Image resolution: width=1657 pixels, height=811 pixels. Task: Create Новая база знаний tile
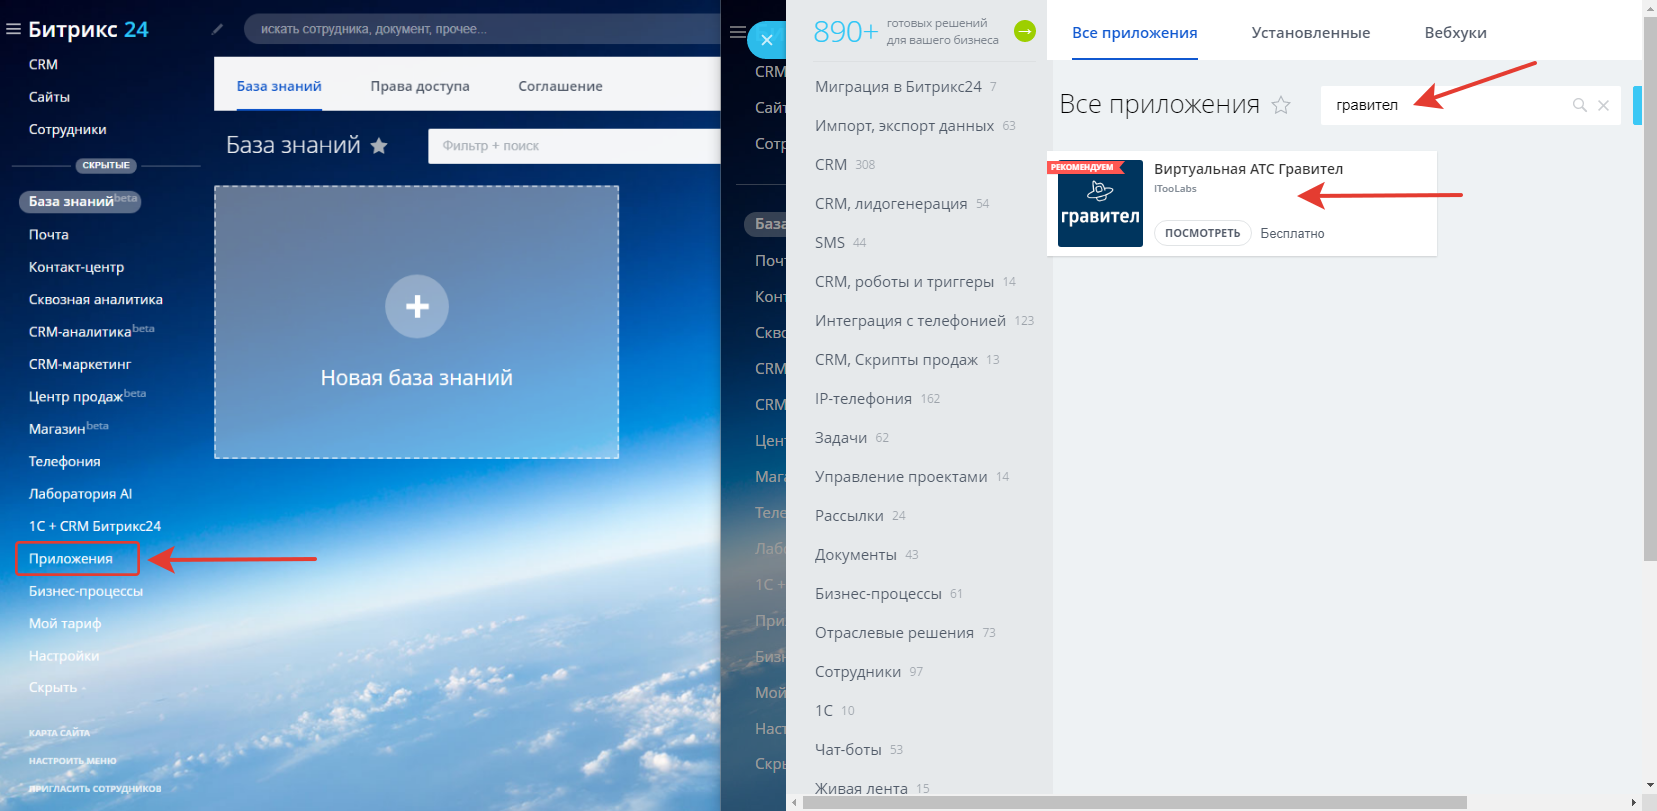[x=417, y=322]
